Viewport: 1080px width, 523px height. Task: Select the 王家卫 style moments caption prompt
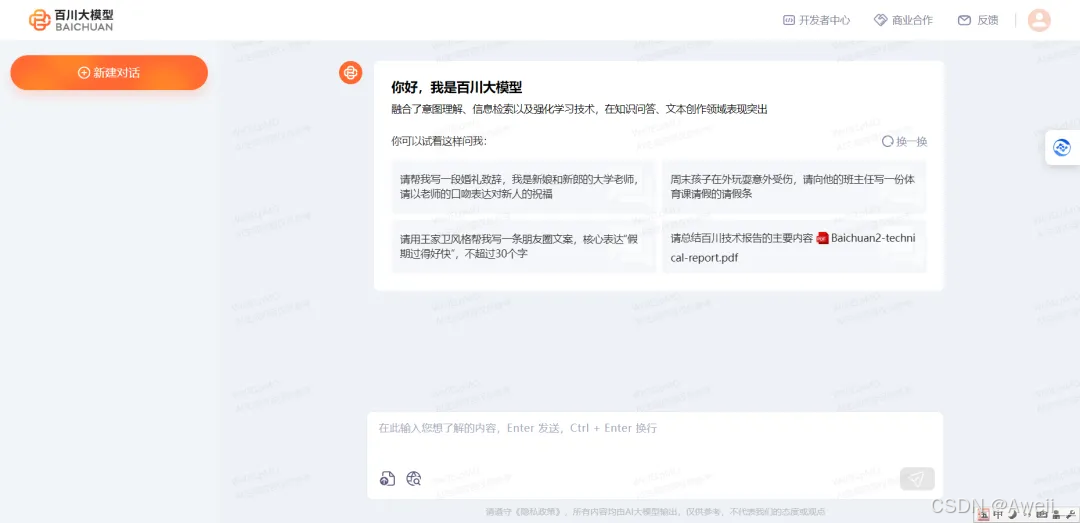pyautogui.click(x=523, y=246)
